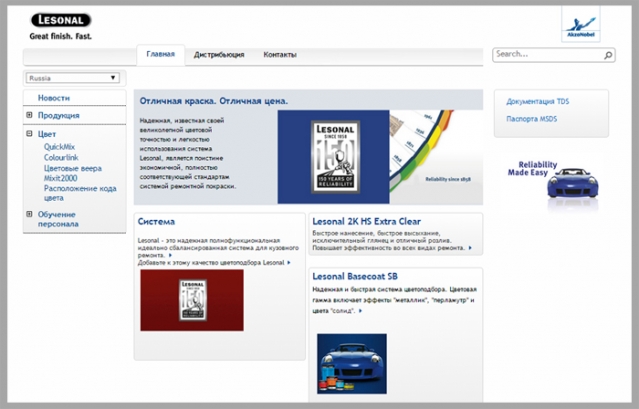639x409 pixels.
Task: Expand the Обучение персонала plus icon
Action: click(29, 214)
